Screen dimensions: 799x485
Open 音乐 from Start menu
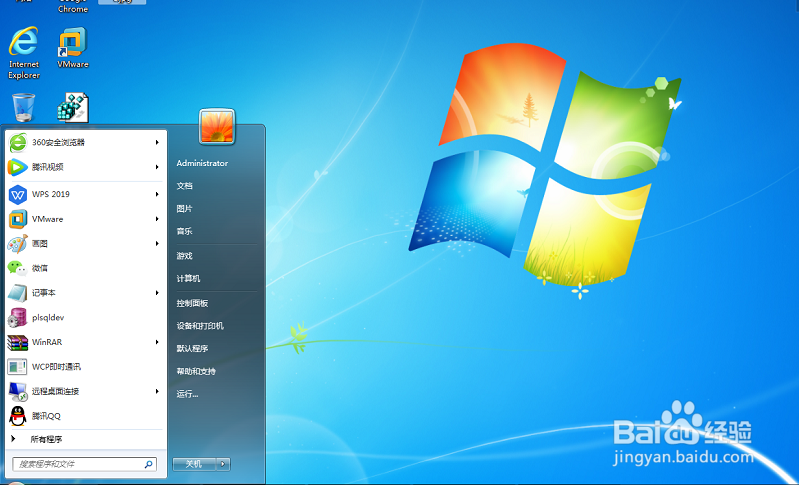coord(184,231)
